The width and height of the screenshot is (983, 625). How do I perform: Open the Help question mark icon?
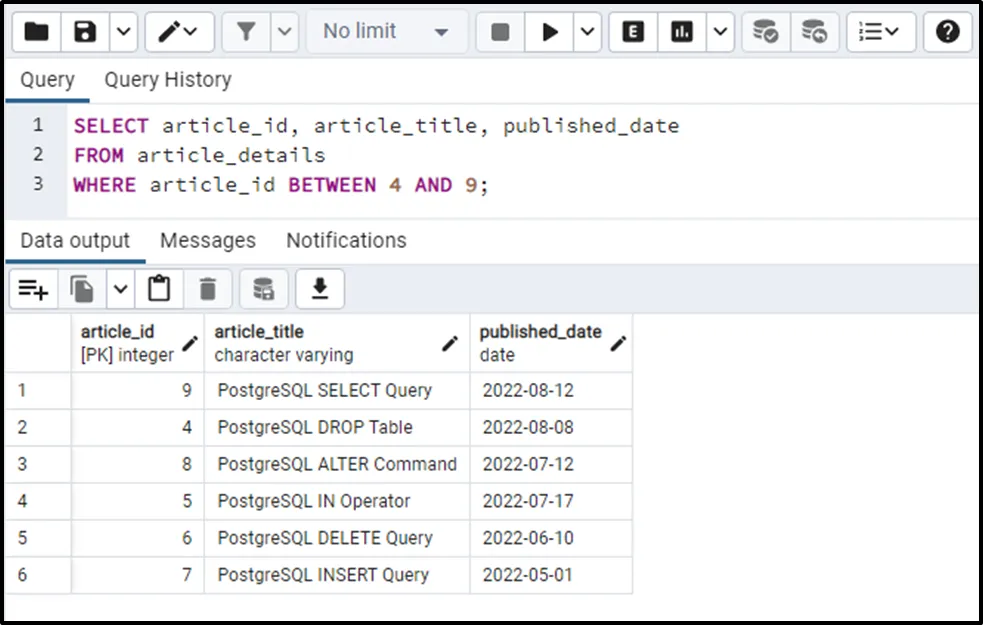pyautogui.click(x=947, y=32)
